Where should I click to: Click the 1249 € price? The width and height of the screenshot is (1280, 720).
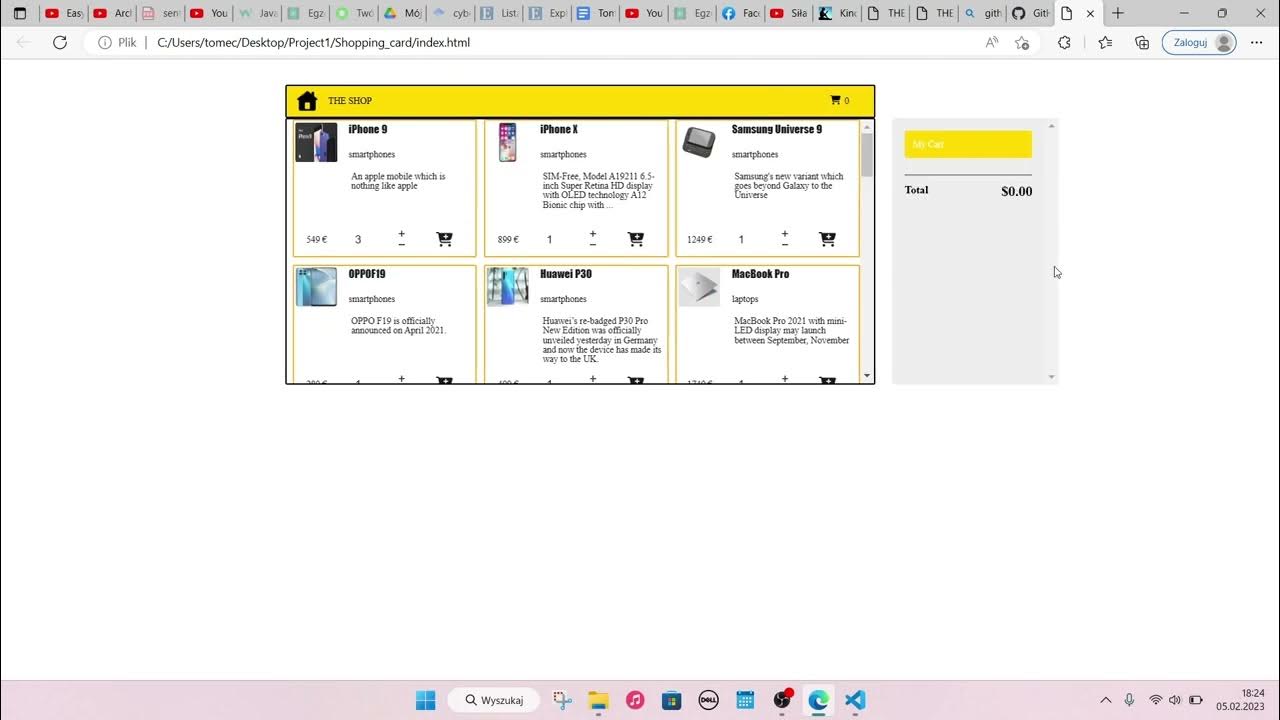[699, 240]
